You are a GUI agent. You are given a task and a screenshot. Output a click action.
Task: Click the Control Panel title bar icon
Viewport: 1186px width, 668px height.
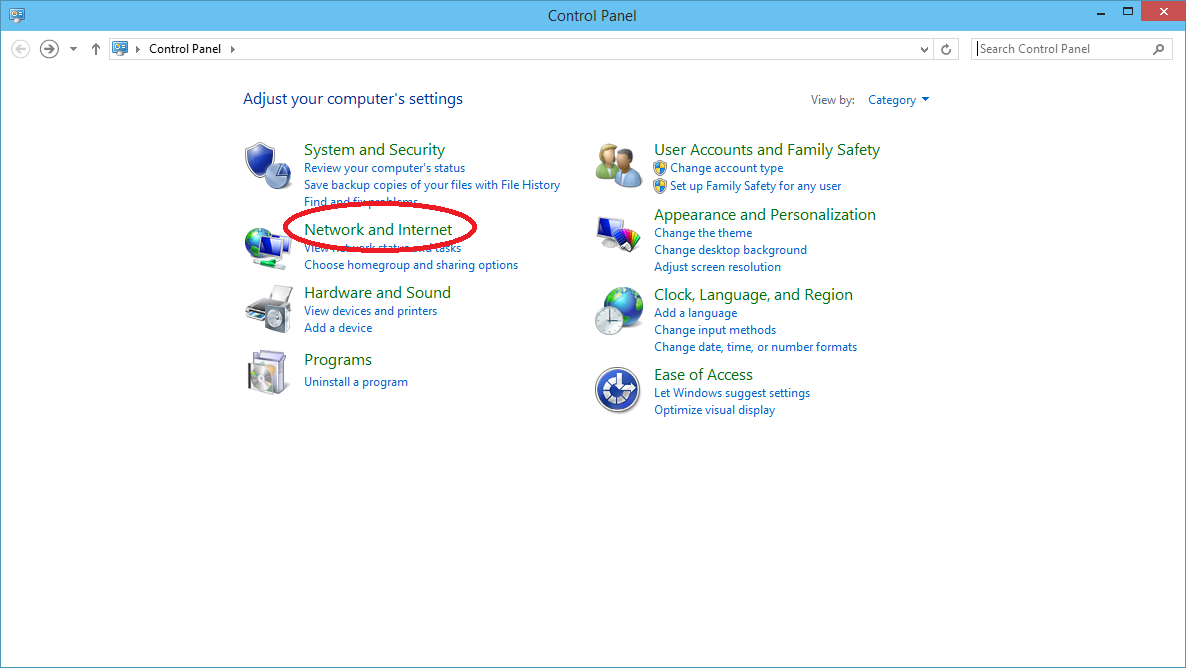(x=17, y=15)
